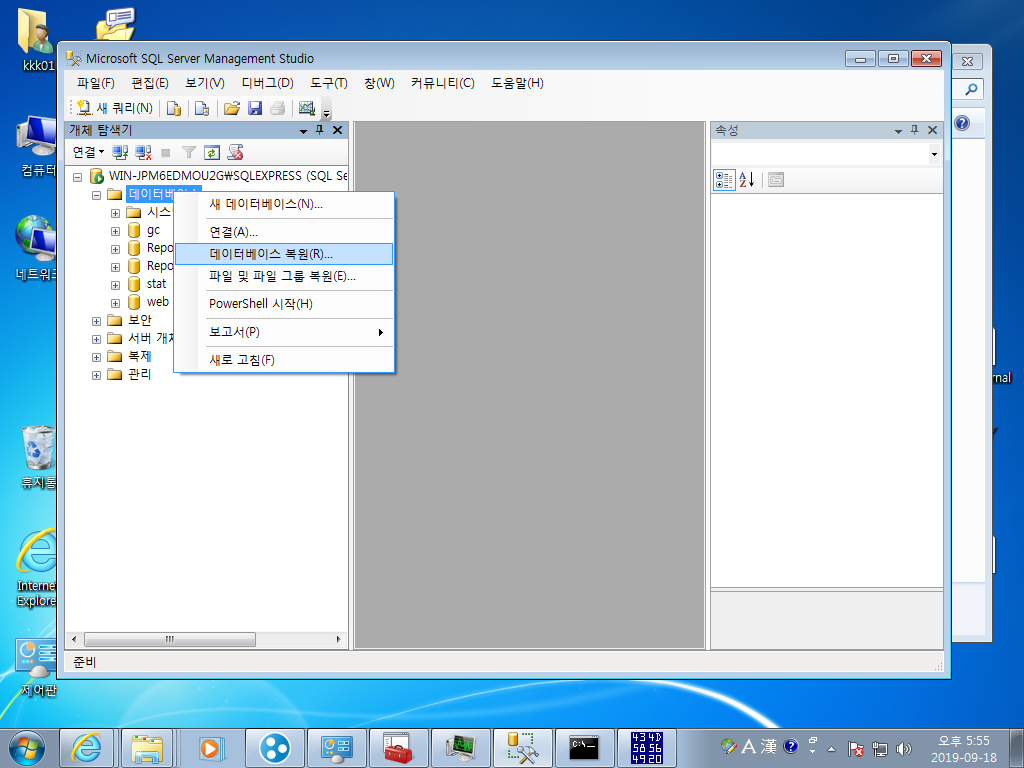Close the 개체 탐색기 panel

[338, 130]
